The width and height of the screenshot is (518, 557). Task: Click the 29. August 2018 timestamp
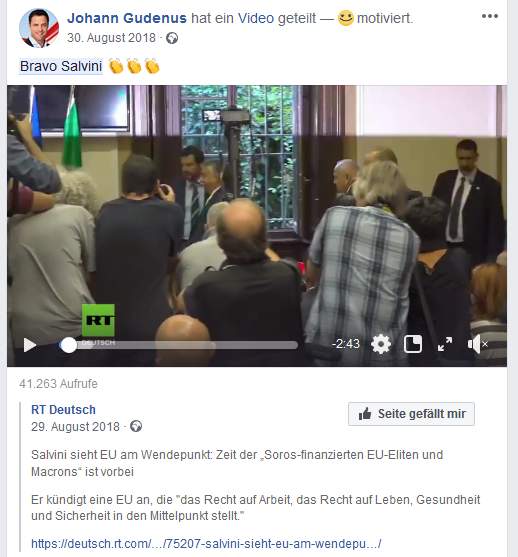pyautogui.click(x=75, y=426)
